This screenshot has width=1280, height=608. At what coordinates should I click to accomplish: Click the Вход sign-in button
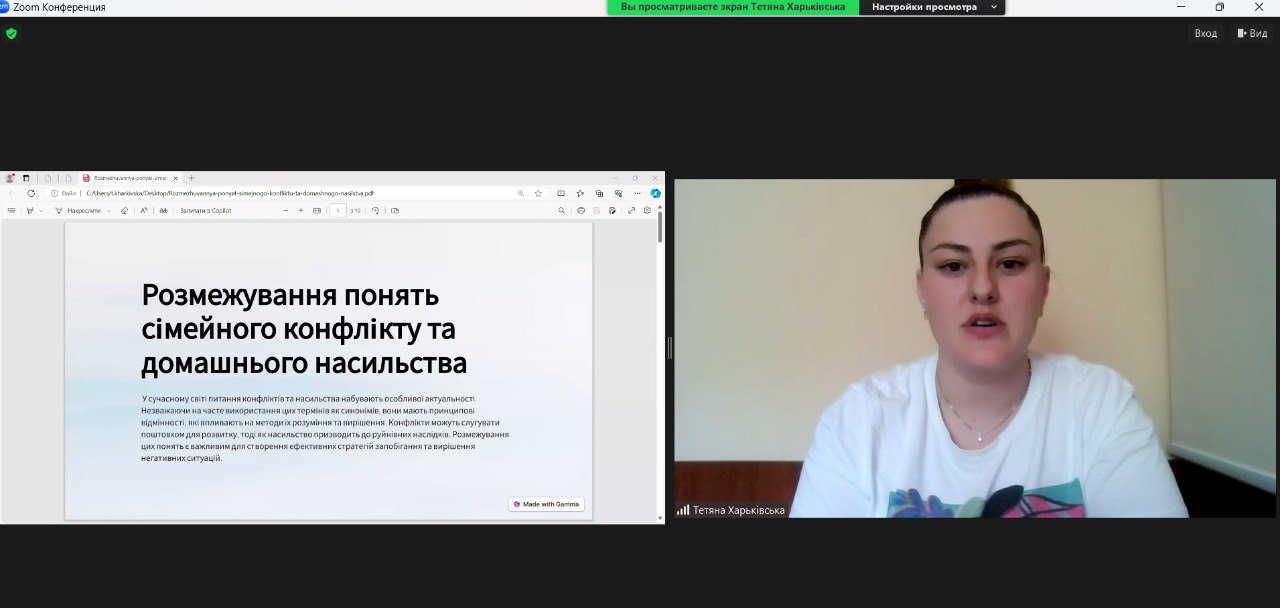[1205, 33]
